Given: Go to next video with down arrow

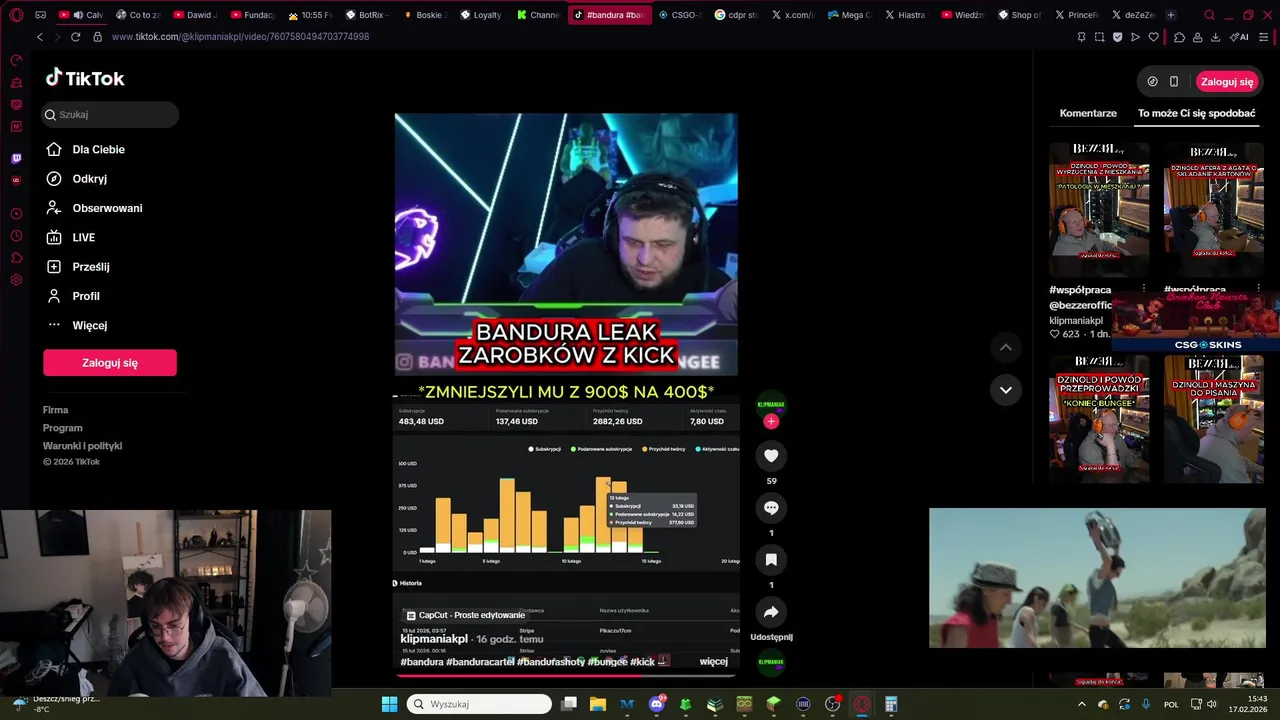Looking at the screenshot, I should click(1006, 389).
